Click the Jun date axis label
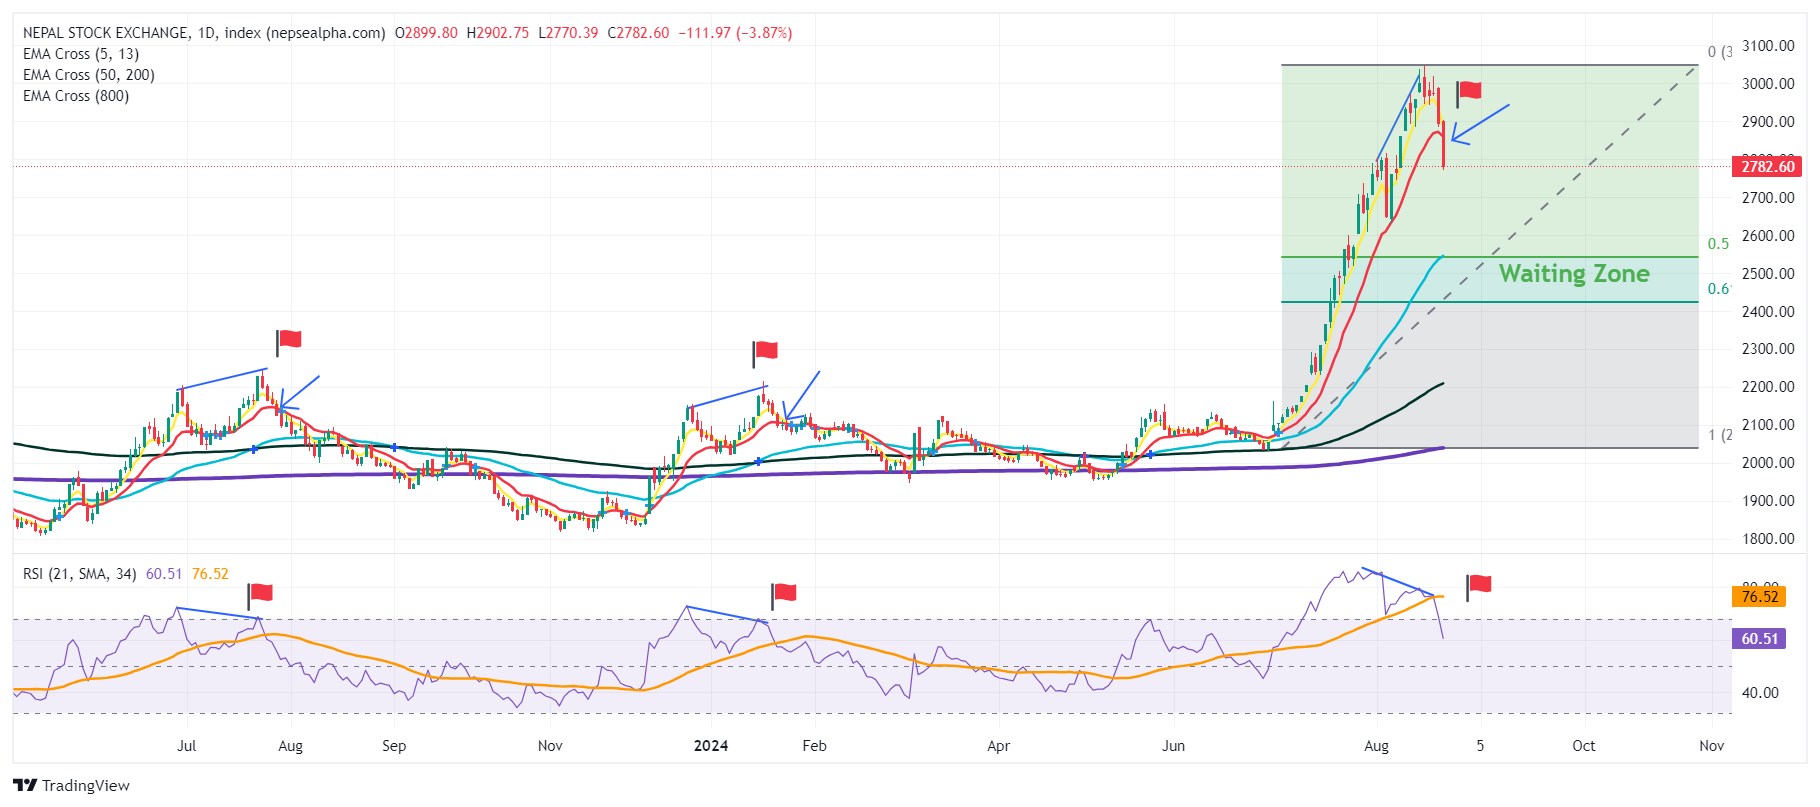This screenshot has width=1820, height=807. click(x=1173, y=746)
